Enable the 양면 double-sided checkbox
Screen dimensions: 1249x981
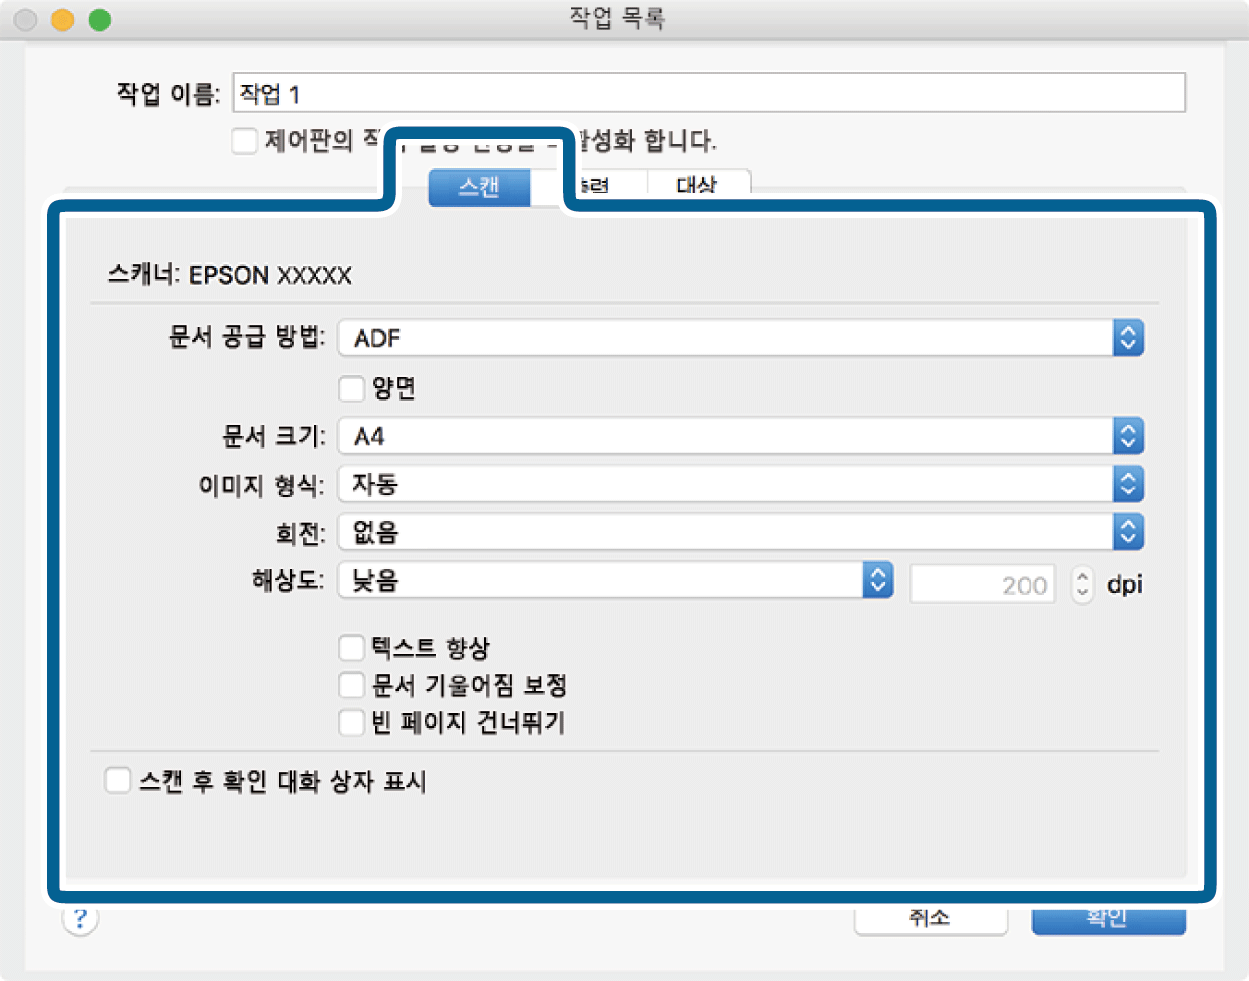(352, 388)
